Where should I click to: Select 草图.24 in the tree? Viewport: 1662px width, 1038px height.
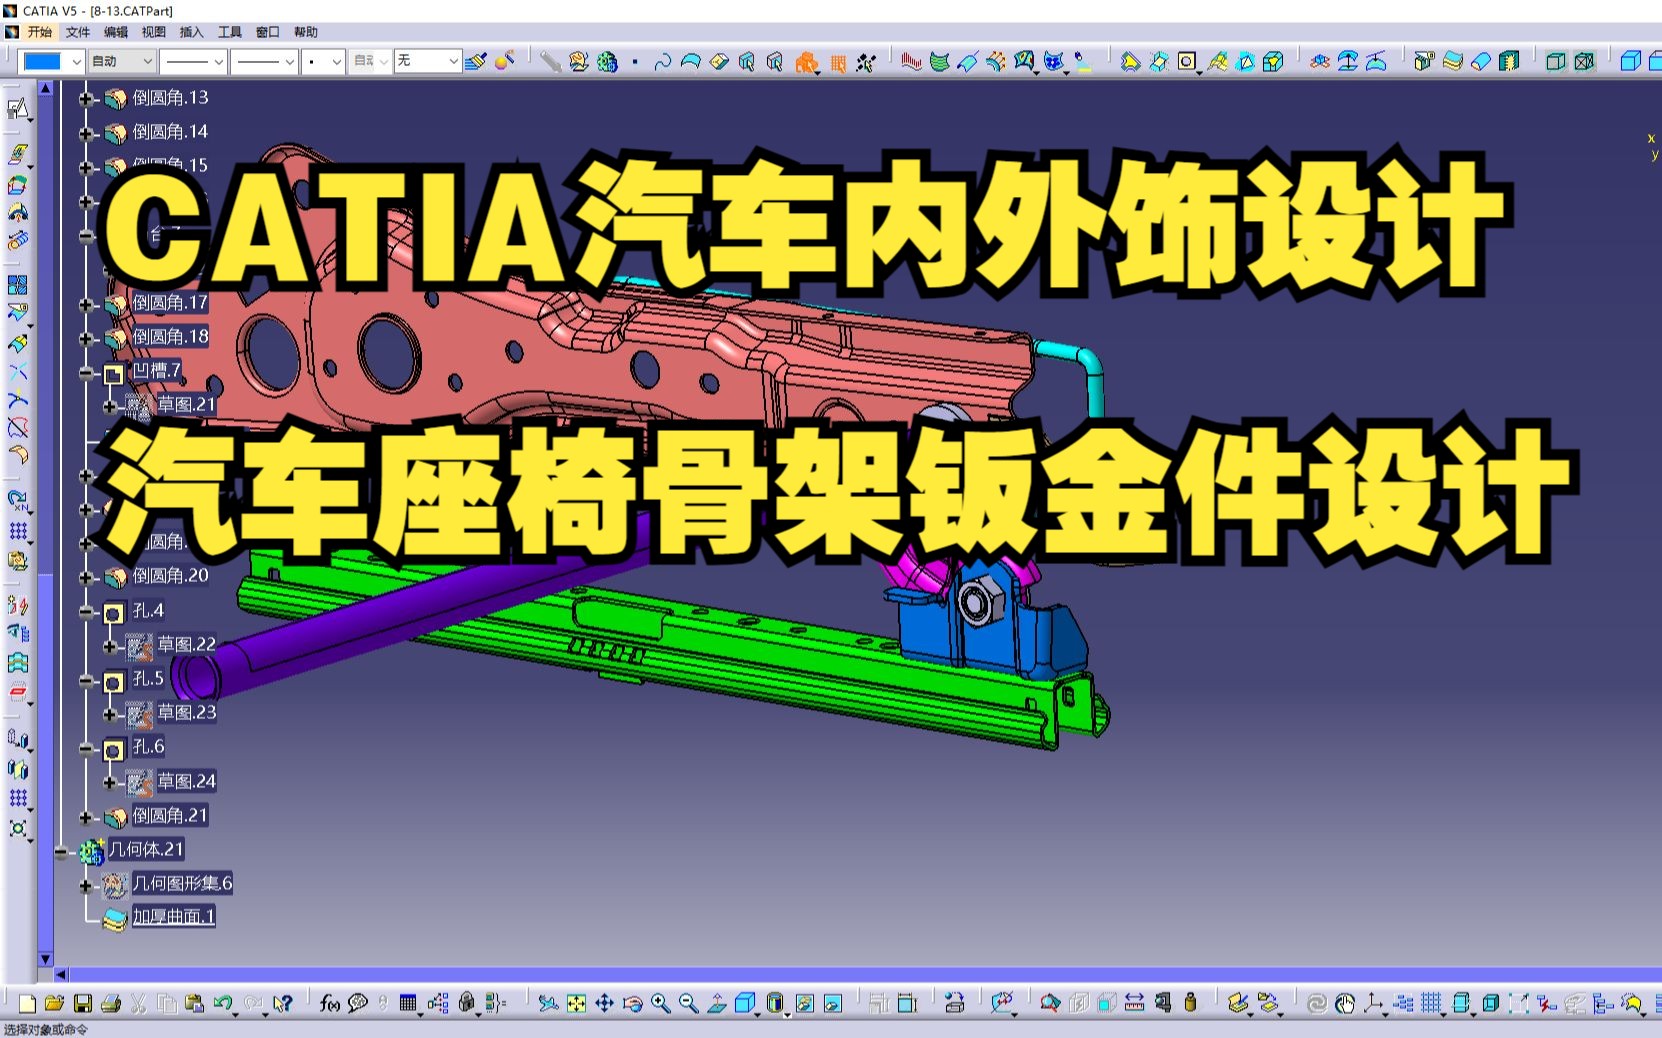tap(186, 781)
